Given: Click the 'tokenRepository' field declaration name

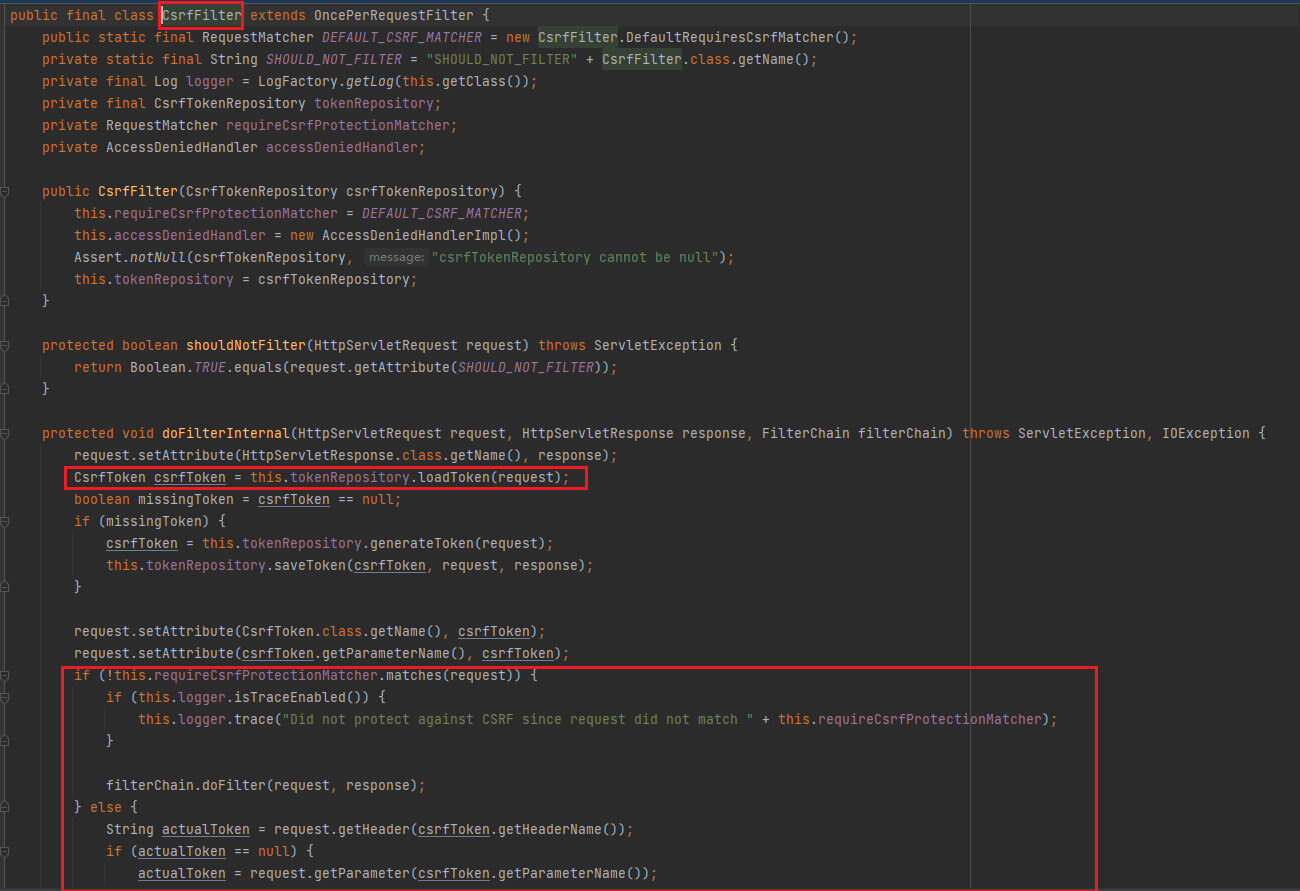Looking at the screenshot, I should click(374, 103).
